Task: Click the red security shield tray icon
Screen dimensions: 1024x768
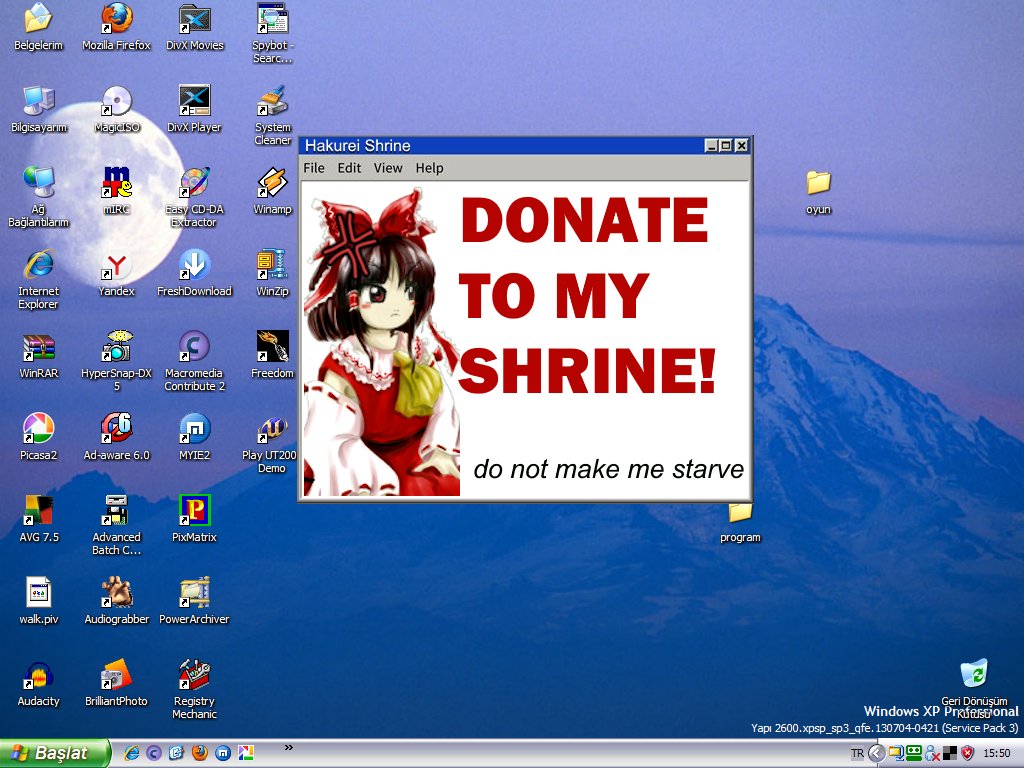Action: coord(967,754)
